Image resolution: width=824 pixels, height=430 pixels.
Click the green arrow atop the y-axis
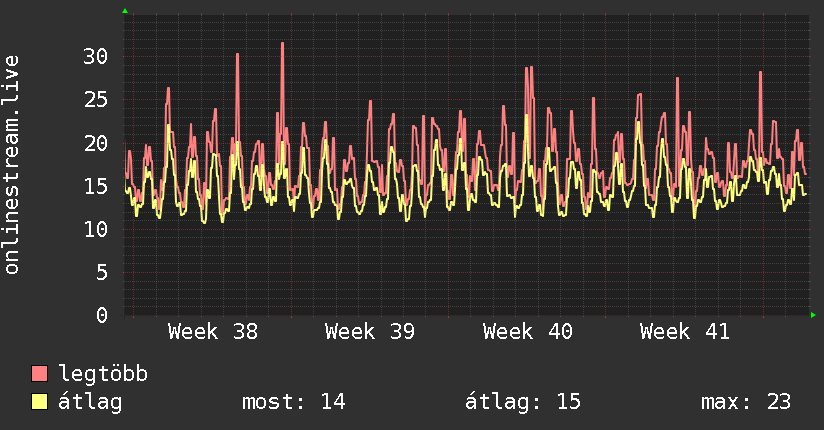[125, 11]
